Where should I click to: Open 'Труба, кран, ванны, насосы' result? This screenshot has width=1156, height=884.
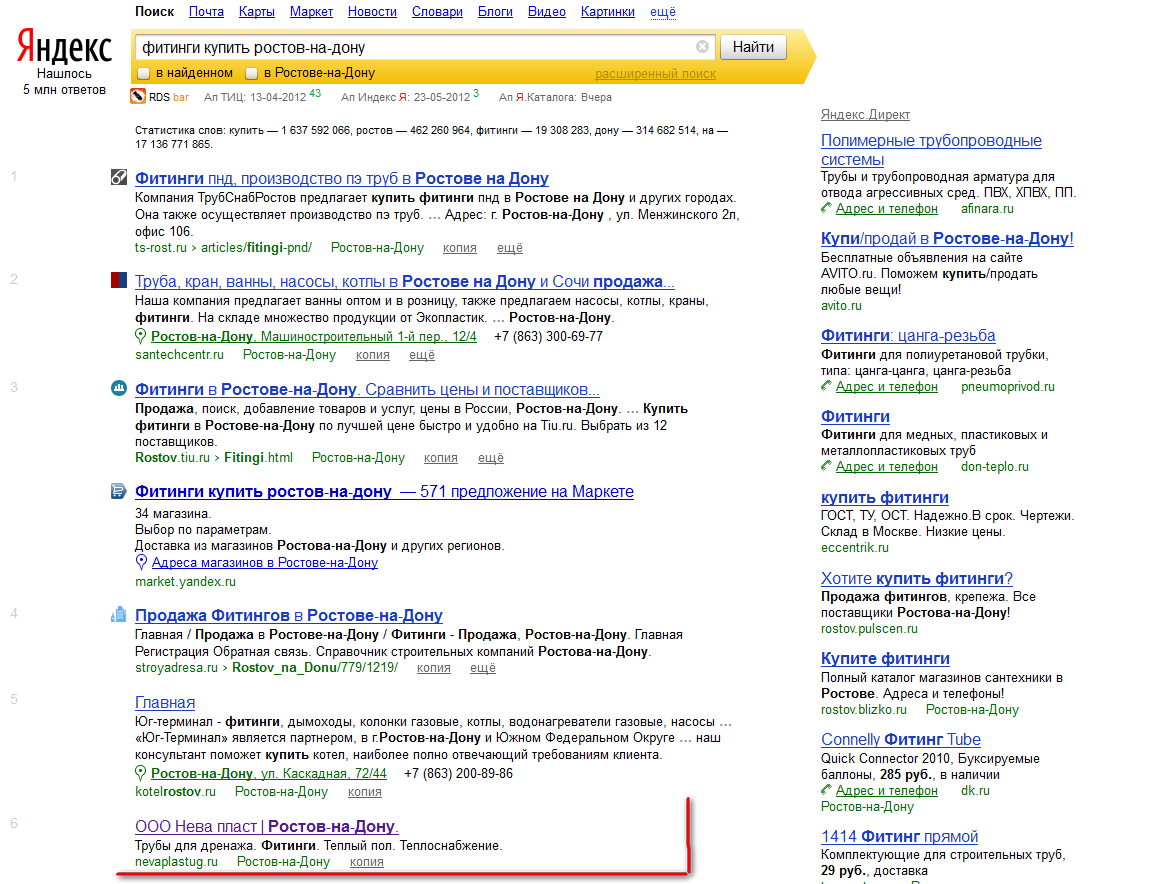point(405,282)
